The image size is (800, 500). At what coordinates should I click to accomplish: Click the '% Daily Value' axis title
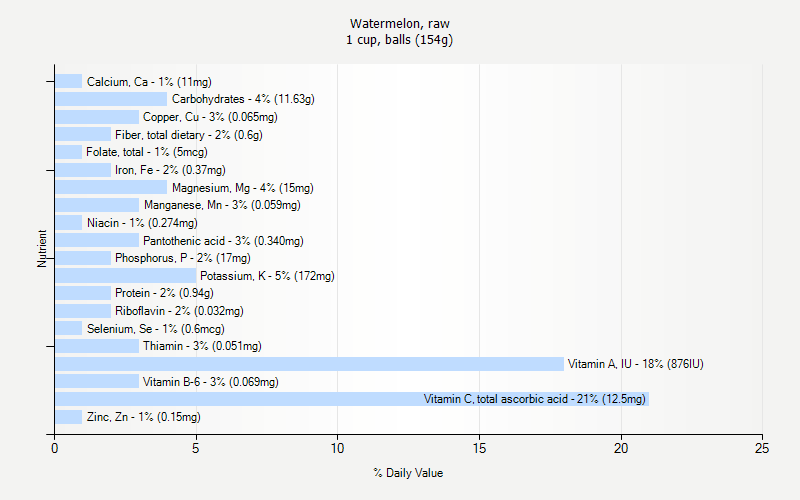(408, 473)
